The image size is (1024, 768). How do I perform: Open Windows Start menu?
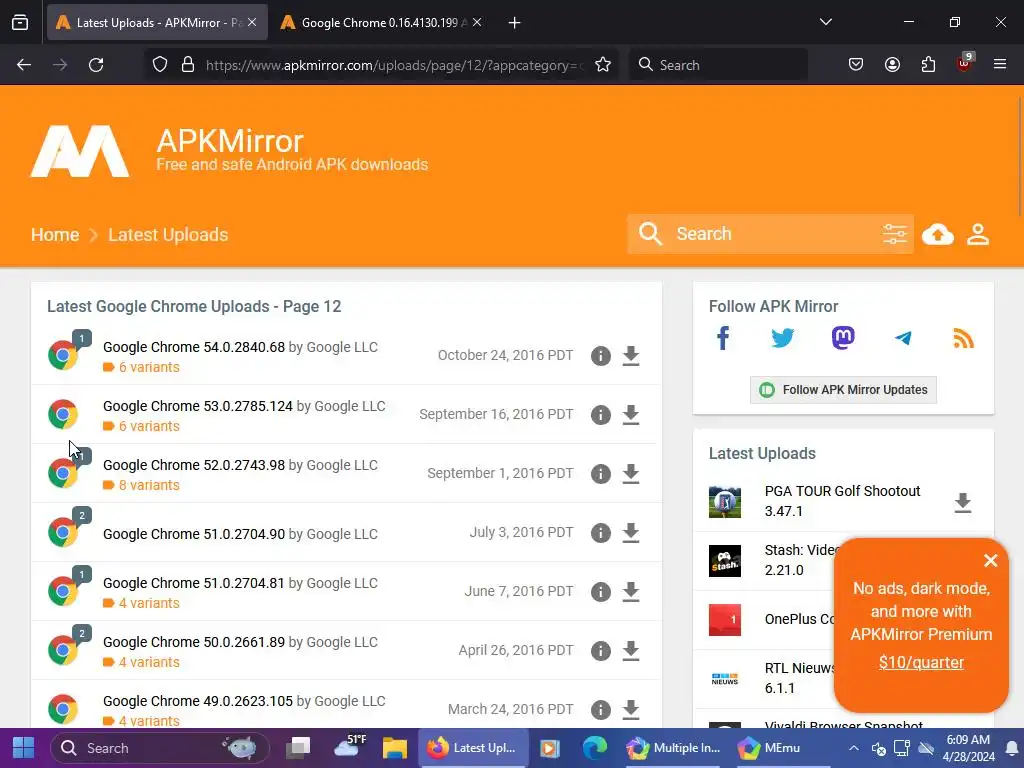[24, 748]
